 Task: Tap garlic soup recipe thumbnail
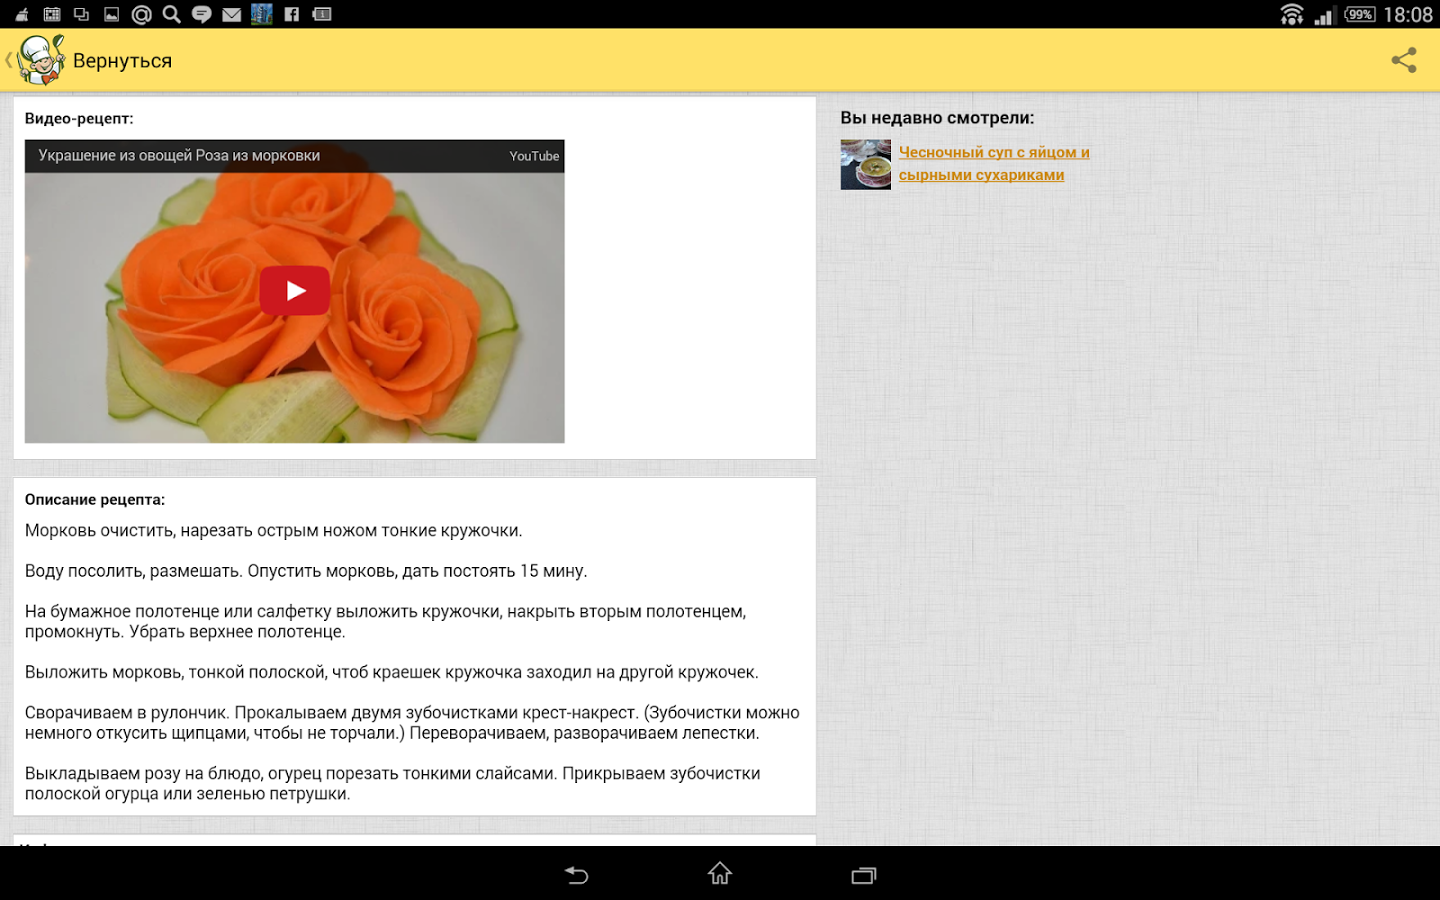(866, 164)
